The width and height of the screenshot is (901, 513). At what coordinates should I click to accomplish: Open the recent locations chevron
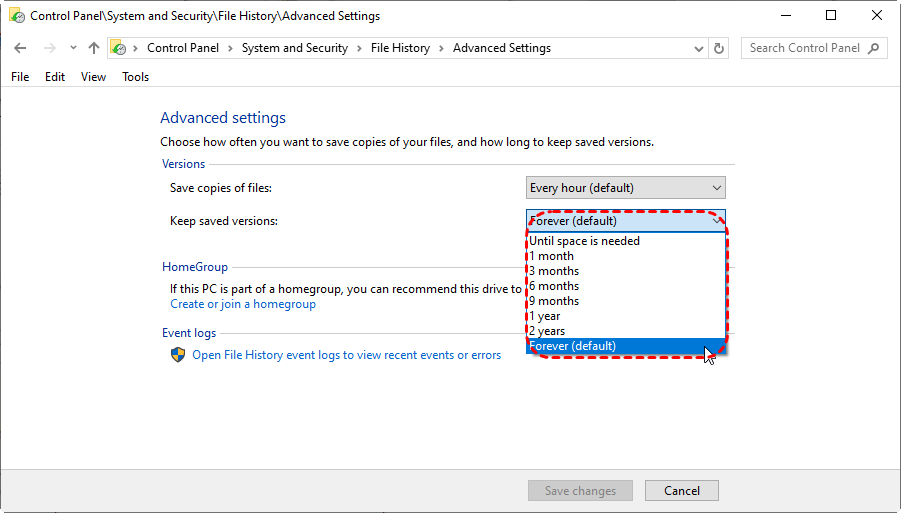click(72, 48)
